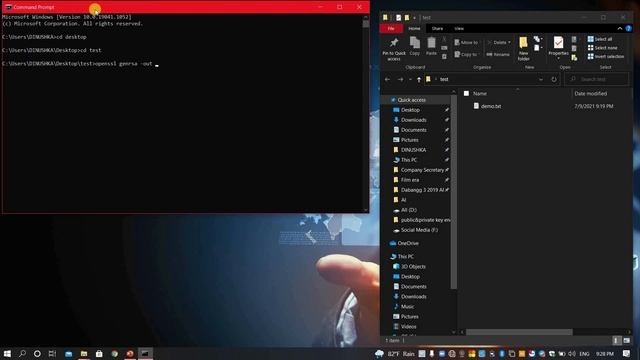Click the Command Prompt scrollbar up arrow
The width and height of the screenshot is (640, 360).
coord(365,17)
